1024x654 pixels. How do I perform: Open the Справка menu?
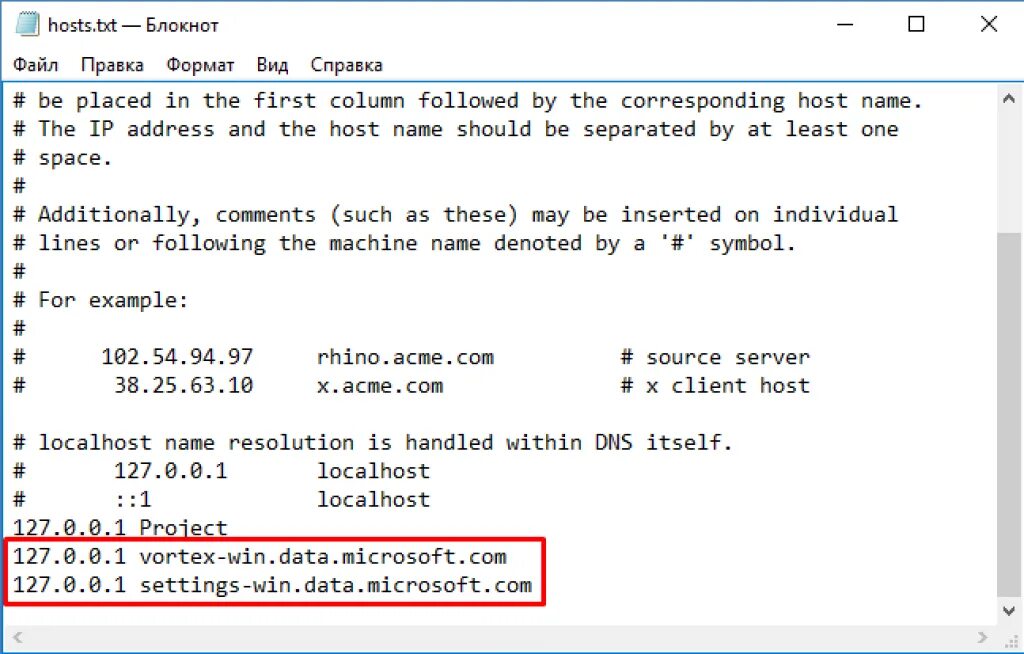click(x=346, y=65)
